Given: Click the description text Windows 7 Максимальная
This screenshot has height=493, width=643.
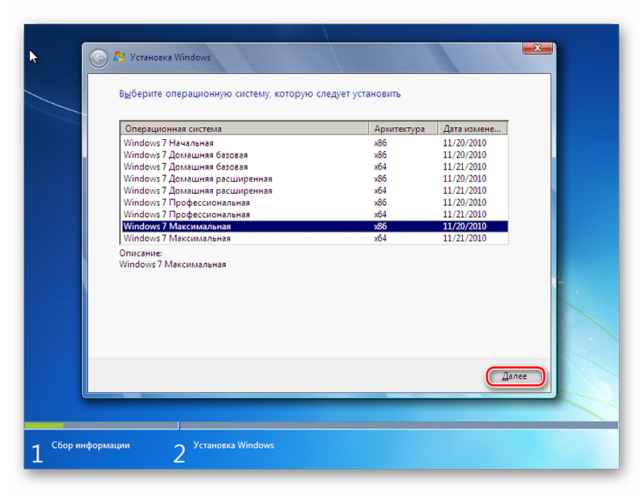Looking at the screenshot, I should 173,264.
